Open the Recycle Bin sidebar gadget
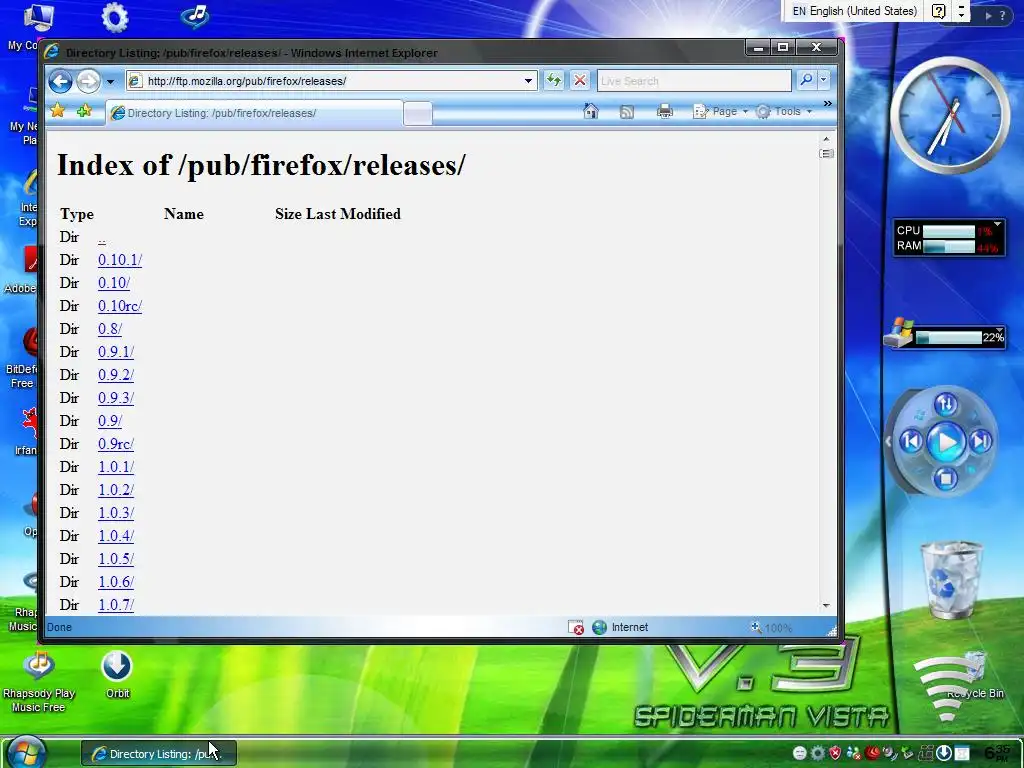This screenshot has height=768, width=1024. coord(951,580)
